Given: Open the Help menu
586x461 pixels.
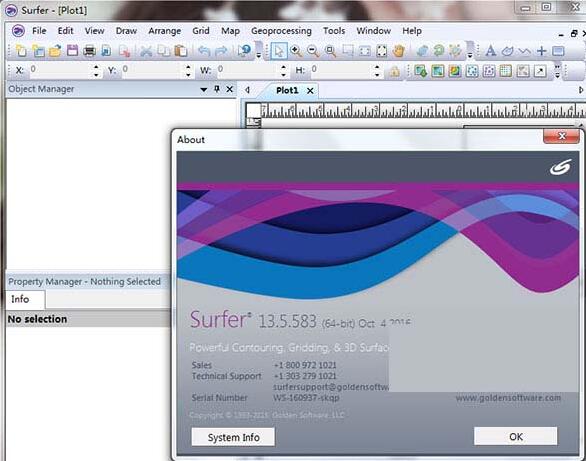Looking at the screenshot, I should click(x=412, y=31).
